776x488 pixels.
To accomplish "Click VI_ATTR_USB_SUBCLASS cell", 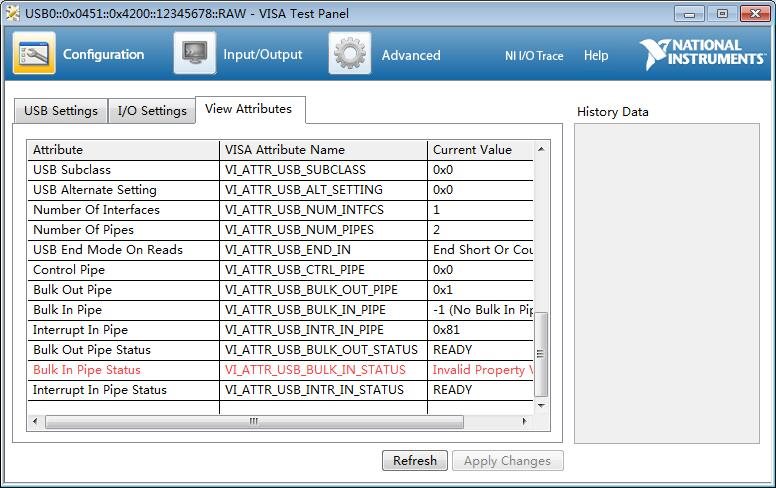I will 323,170.
